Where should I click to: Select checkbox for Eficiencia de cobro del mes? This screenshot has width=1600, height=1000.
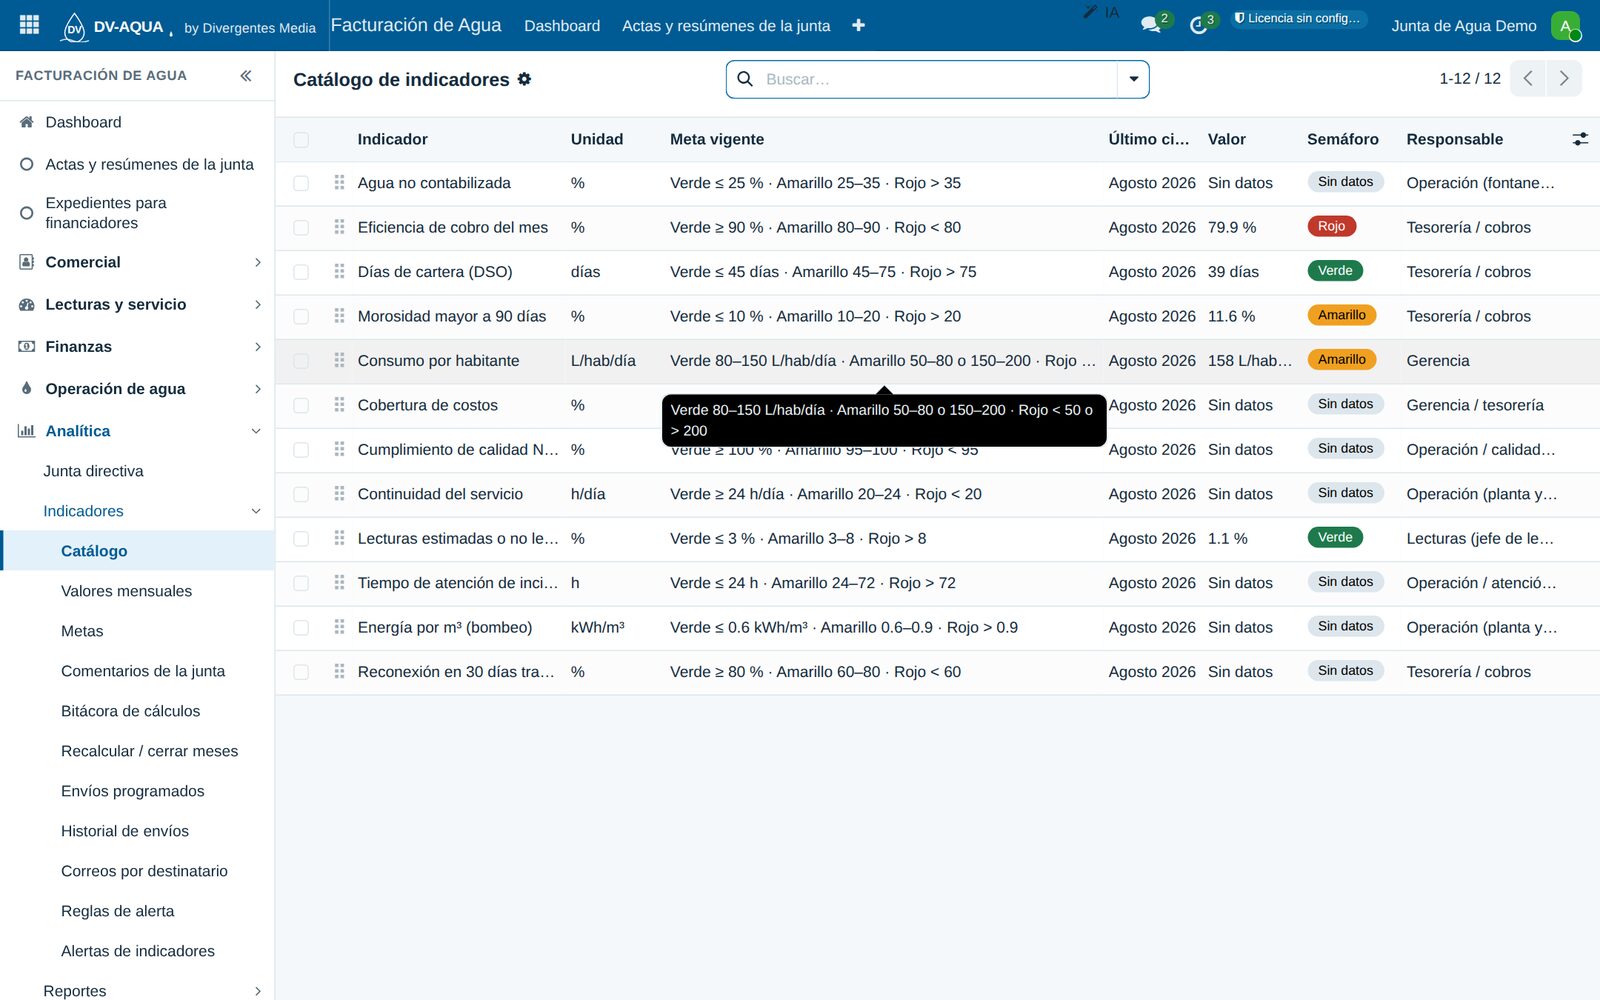point(301,228)
